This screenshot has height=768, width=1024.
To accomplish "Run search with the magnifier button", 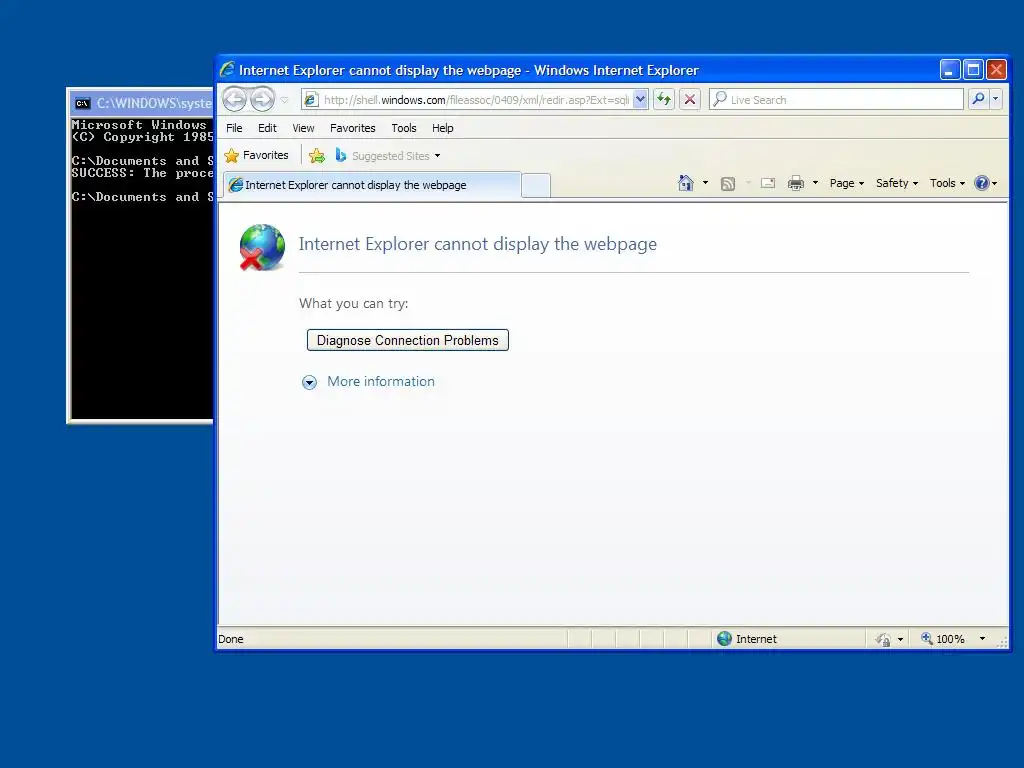I will tap(978, 99).
